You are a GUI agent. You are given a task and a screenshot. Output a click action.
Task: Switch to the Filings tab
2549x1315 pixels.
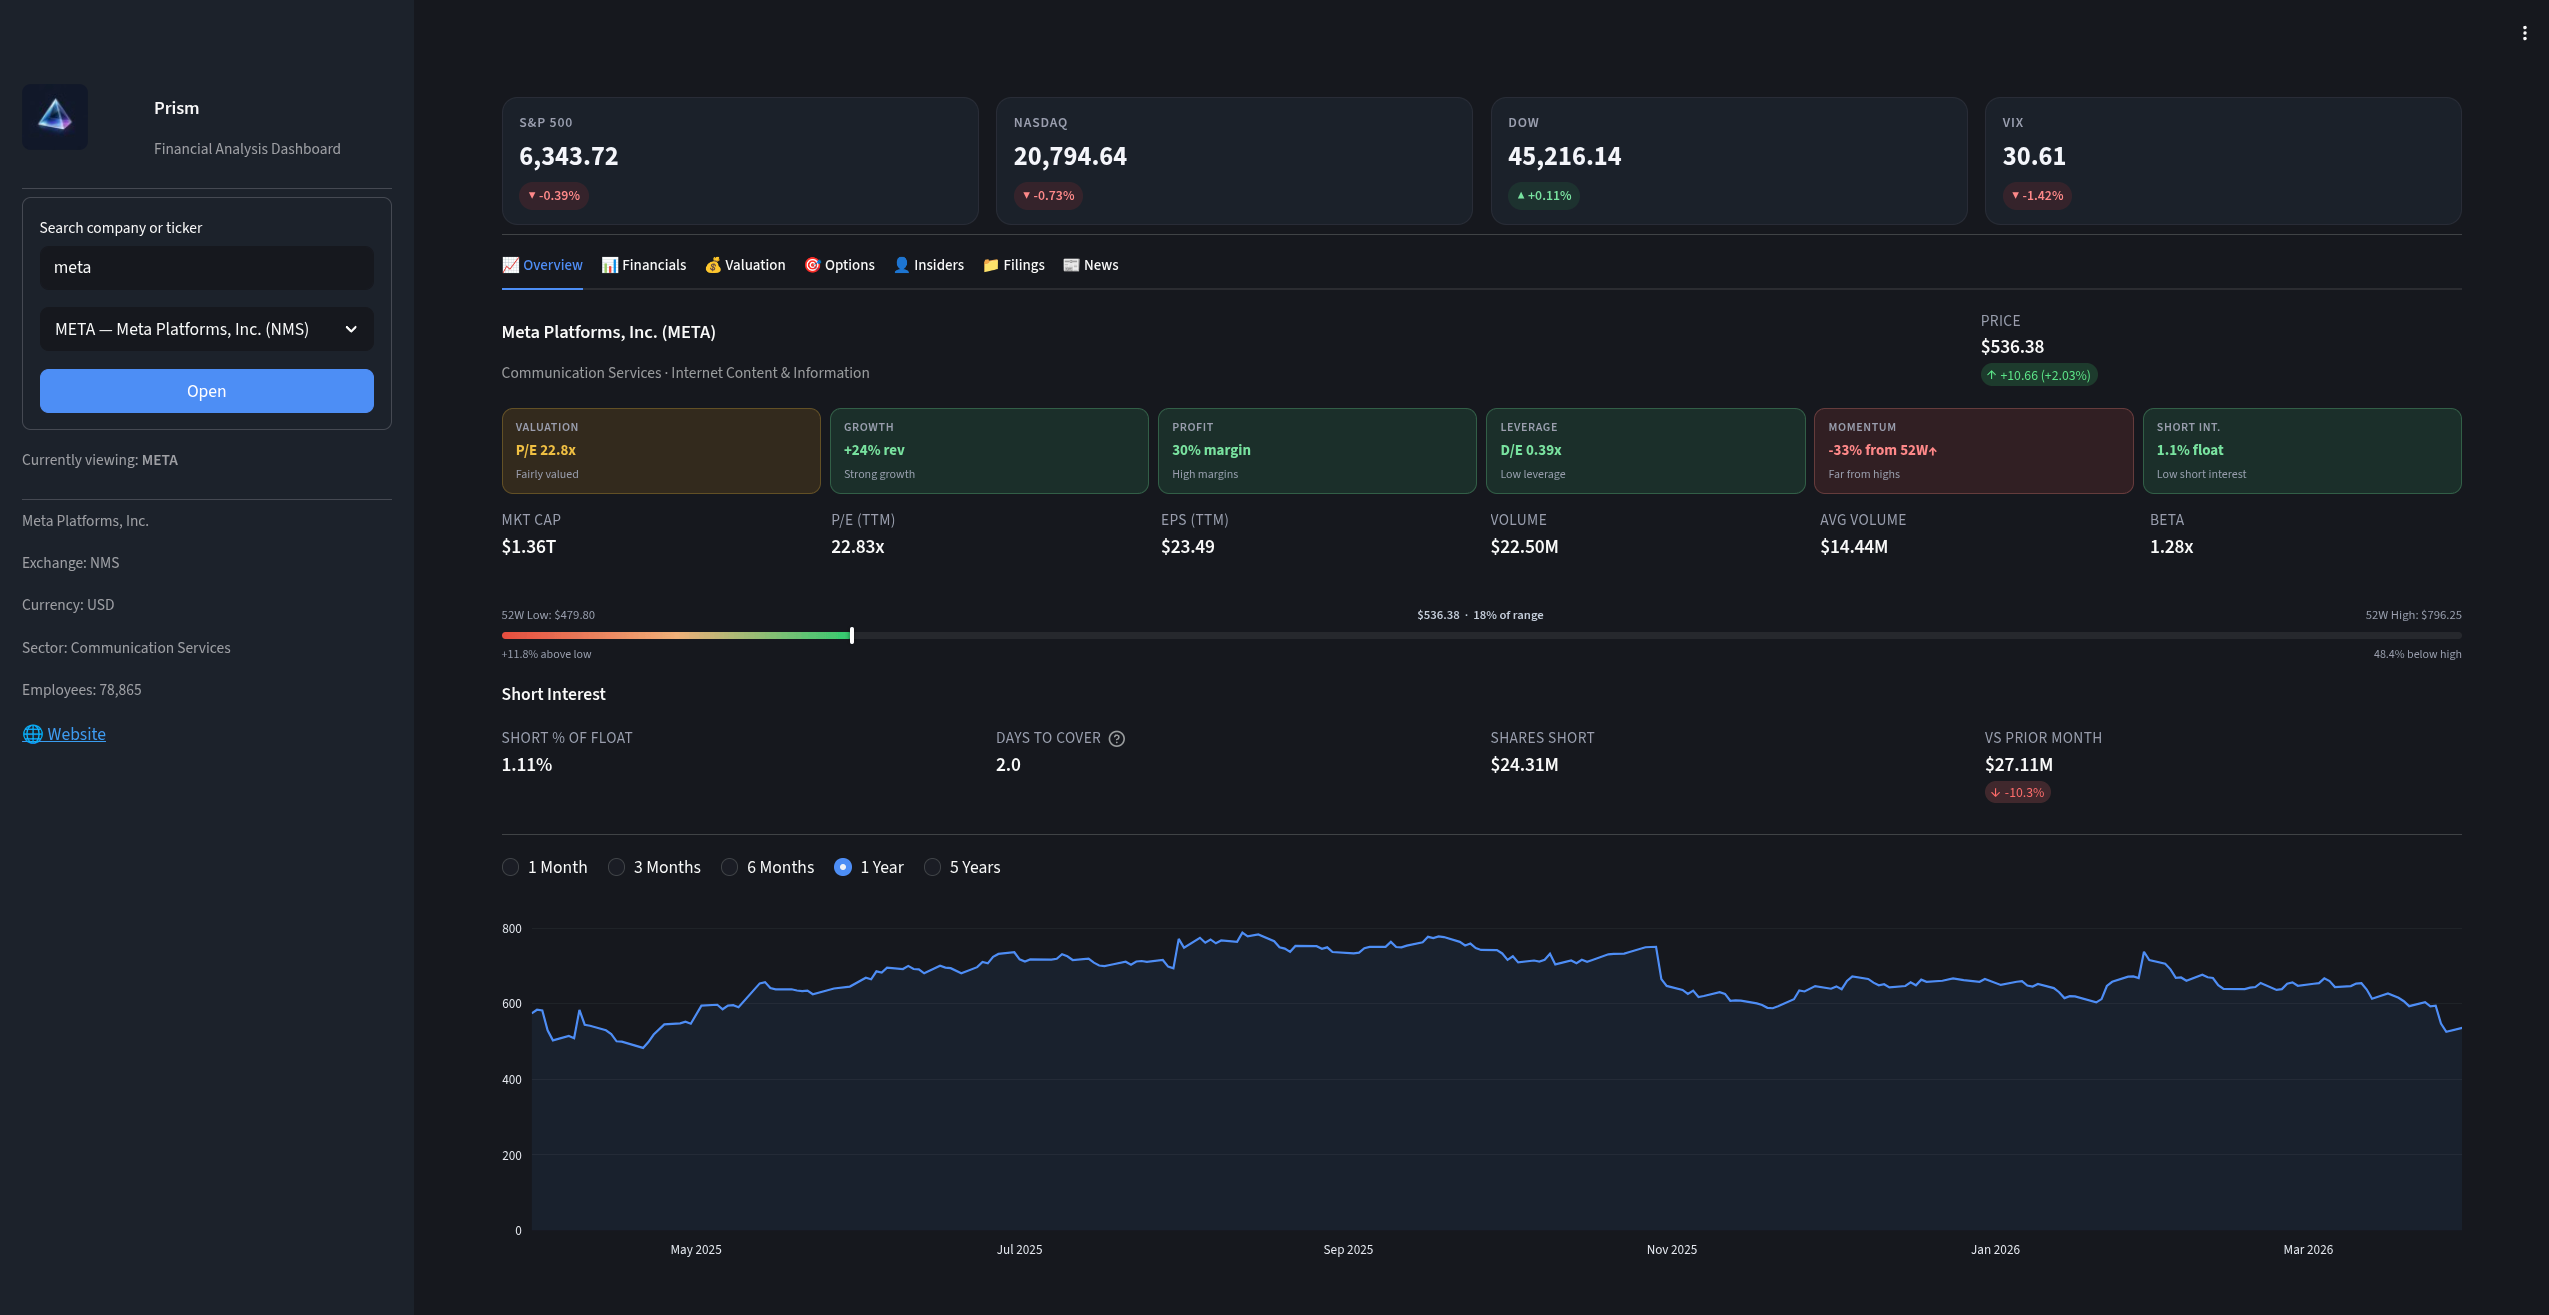(1014, 265)
